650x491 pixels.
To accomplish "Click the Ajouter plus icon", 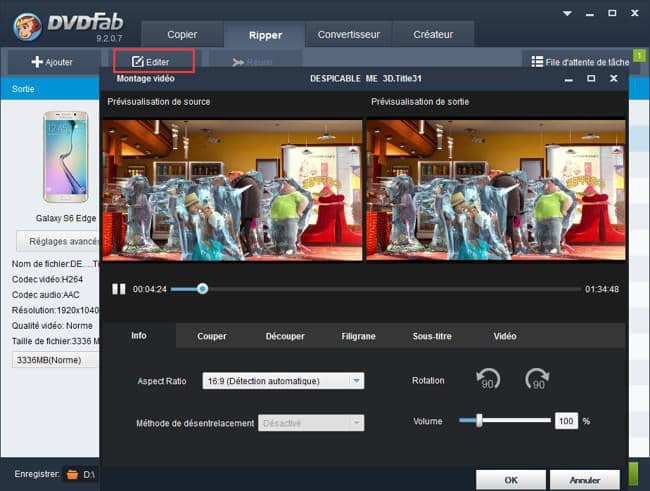I will (x=37, y=62).
